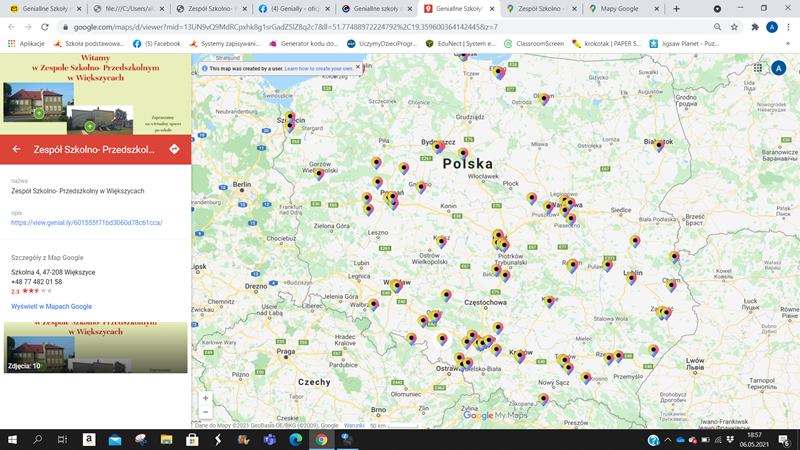Open Windows search from the taskbar
800x450 pixels.
[38, 439]
